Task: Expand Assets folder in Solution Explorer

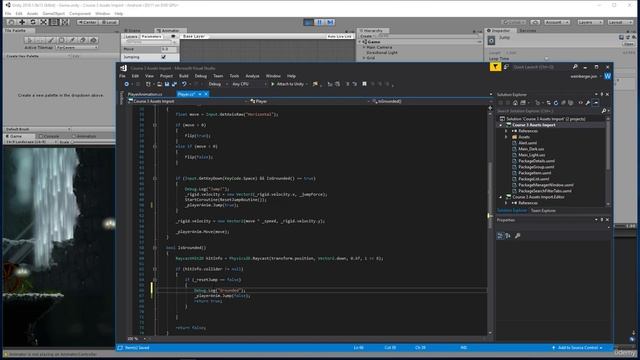Action: [506, 137]
